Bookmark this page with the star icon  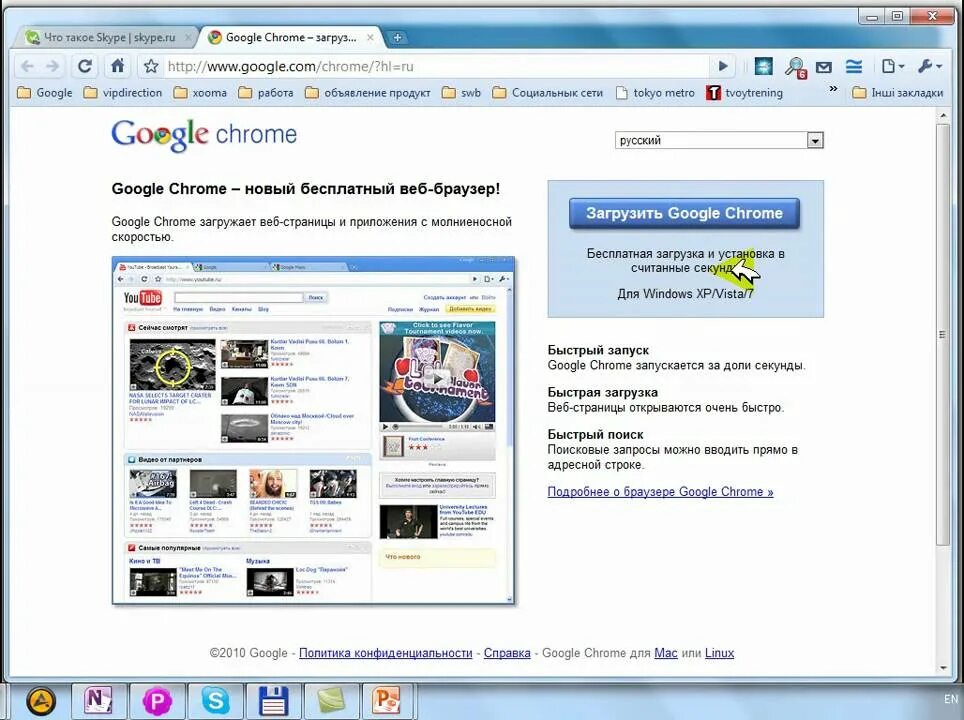point(151,66)
